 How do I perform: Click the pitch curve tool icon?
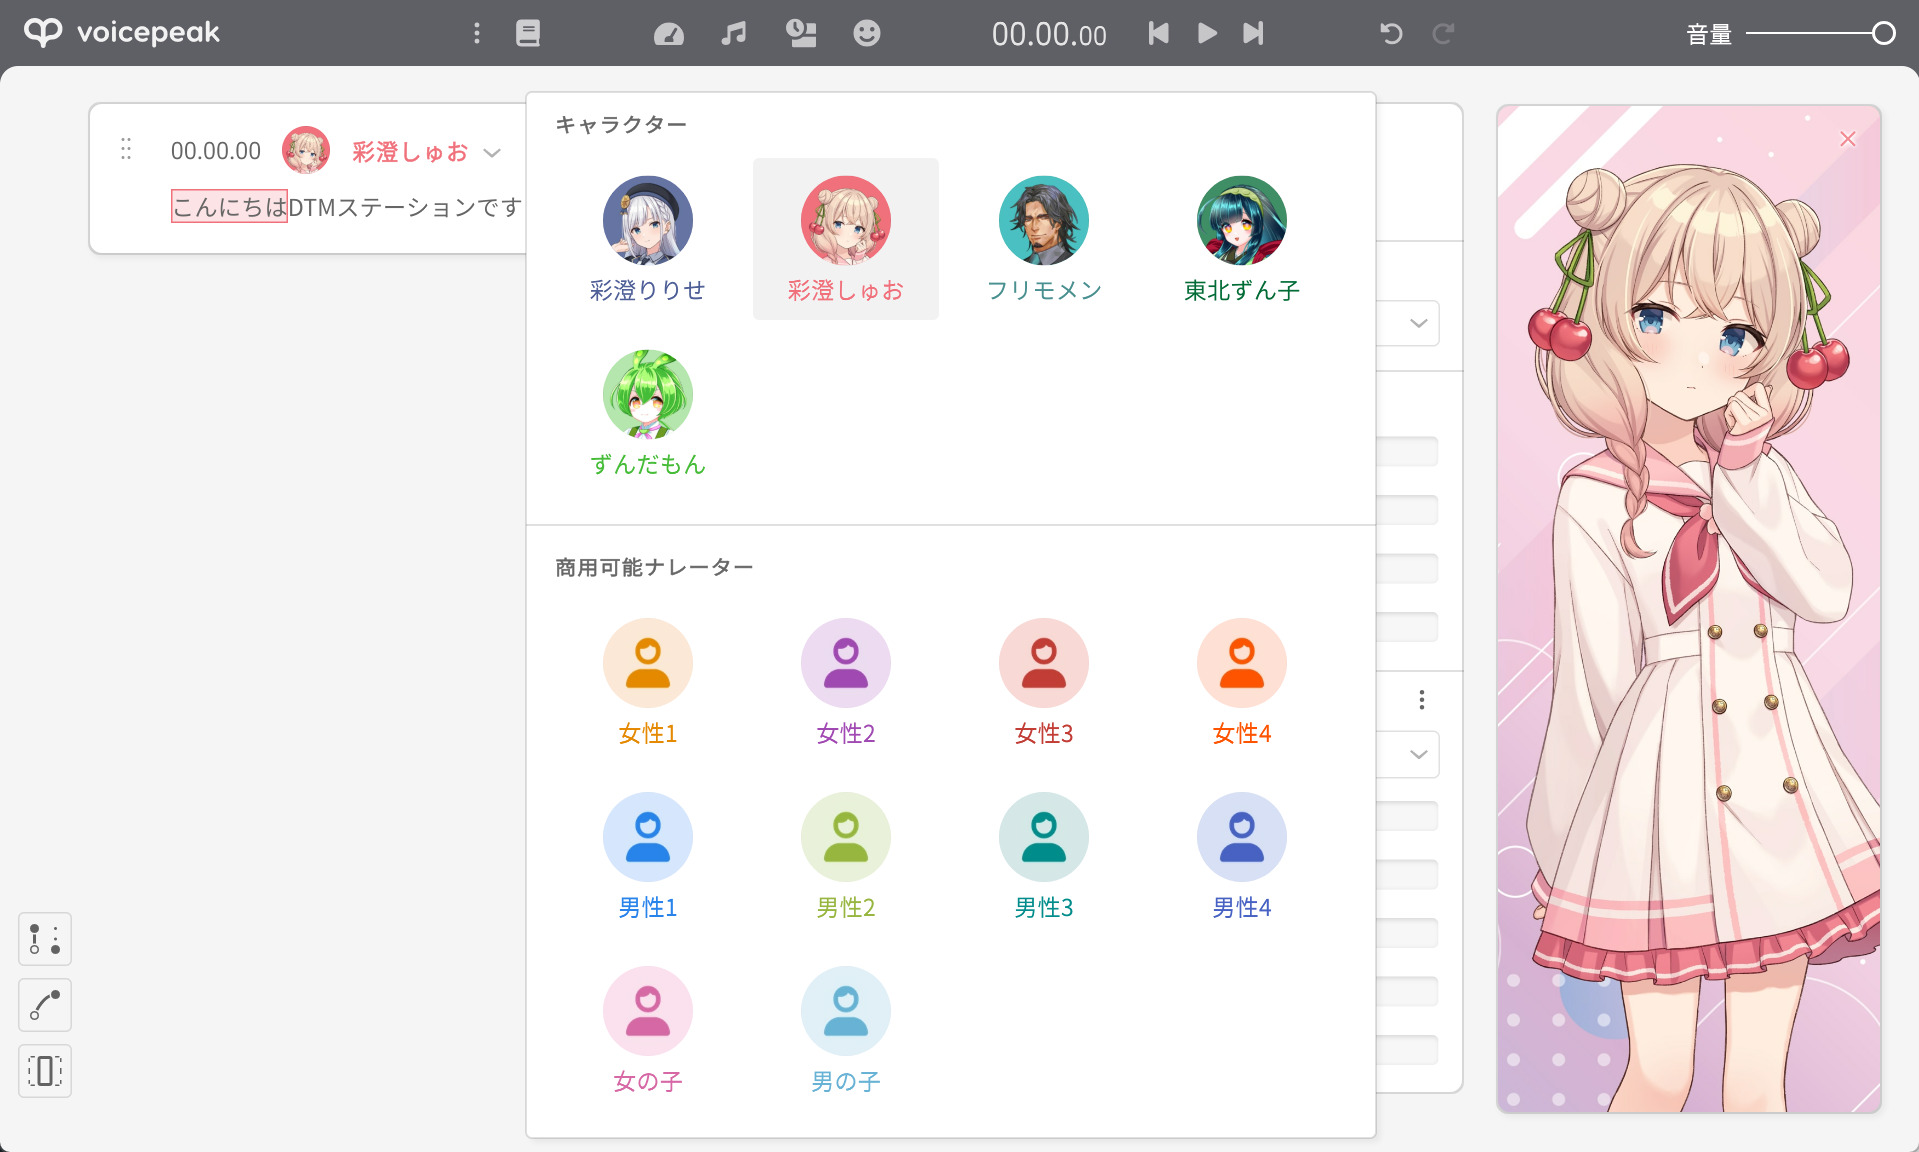pos(45,1005)
